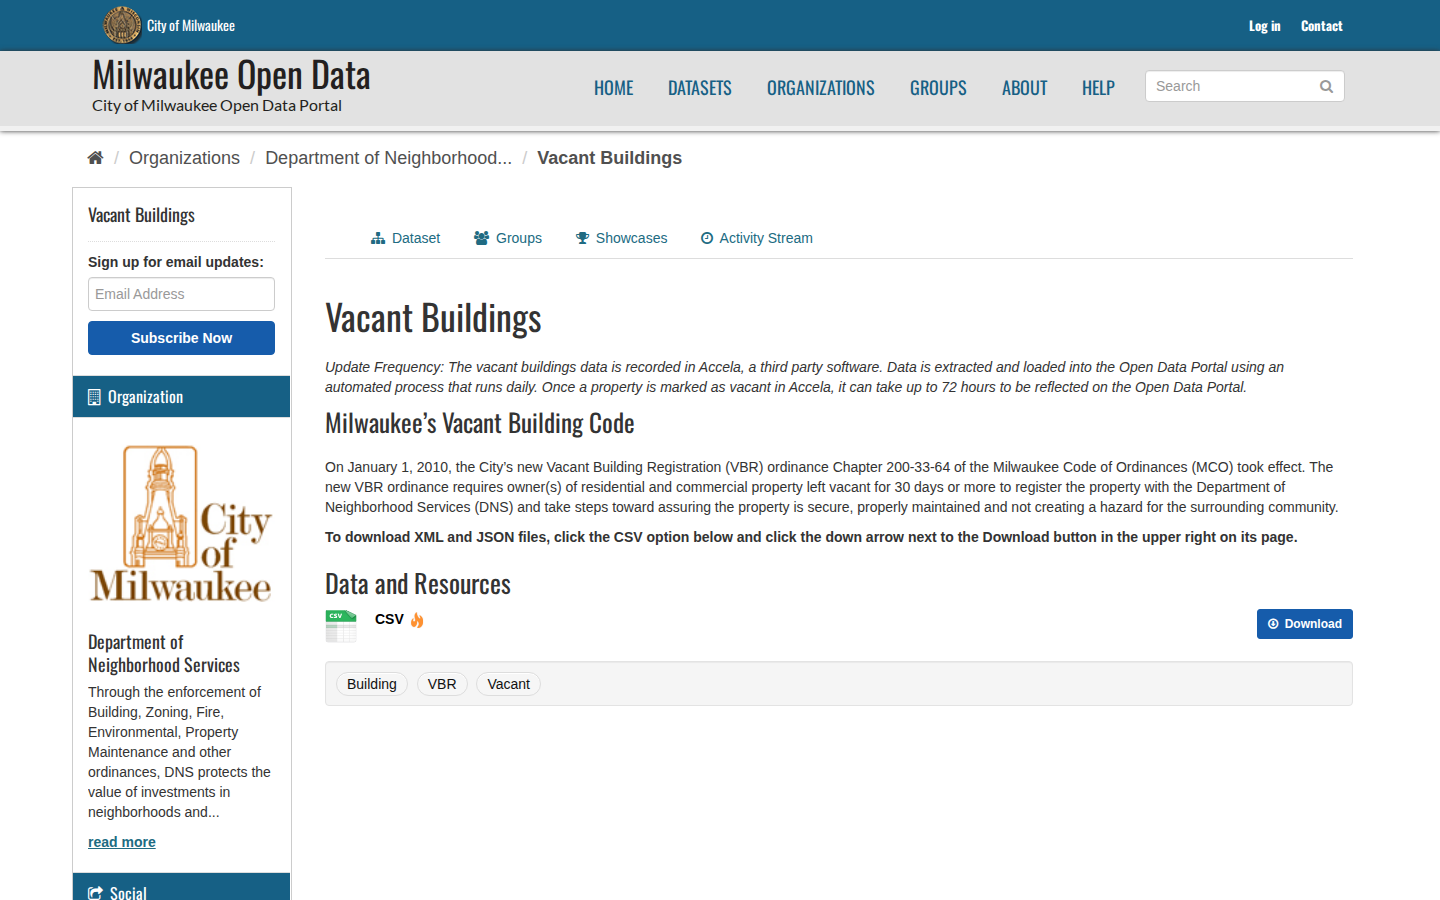Open the ABOUT page

1025,88
